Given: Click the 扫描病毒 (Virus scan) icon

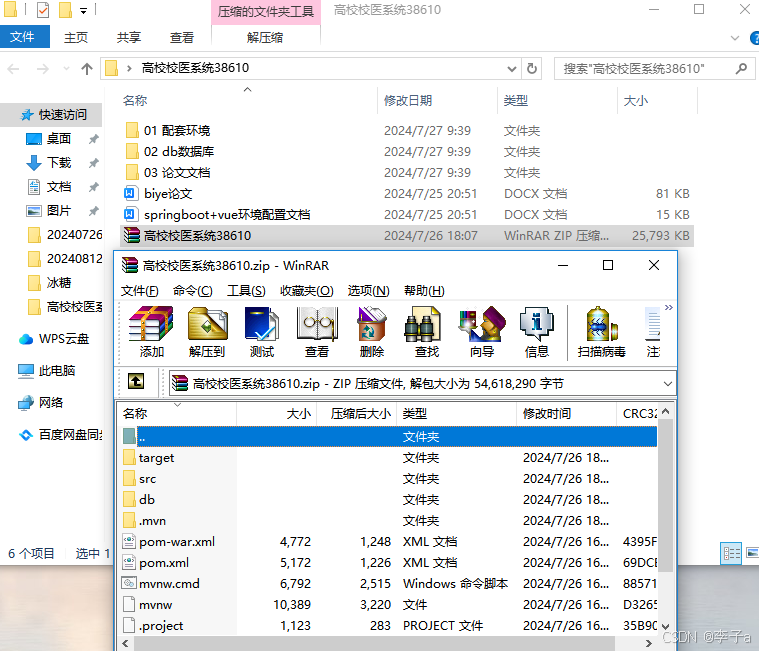Looking at the screenshot, I should click(602, 332).
